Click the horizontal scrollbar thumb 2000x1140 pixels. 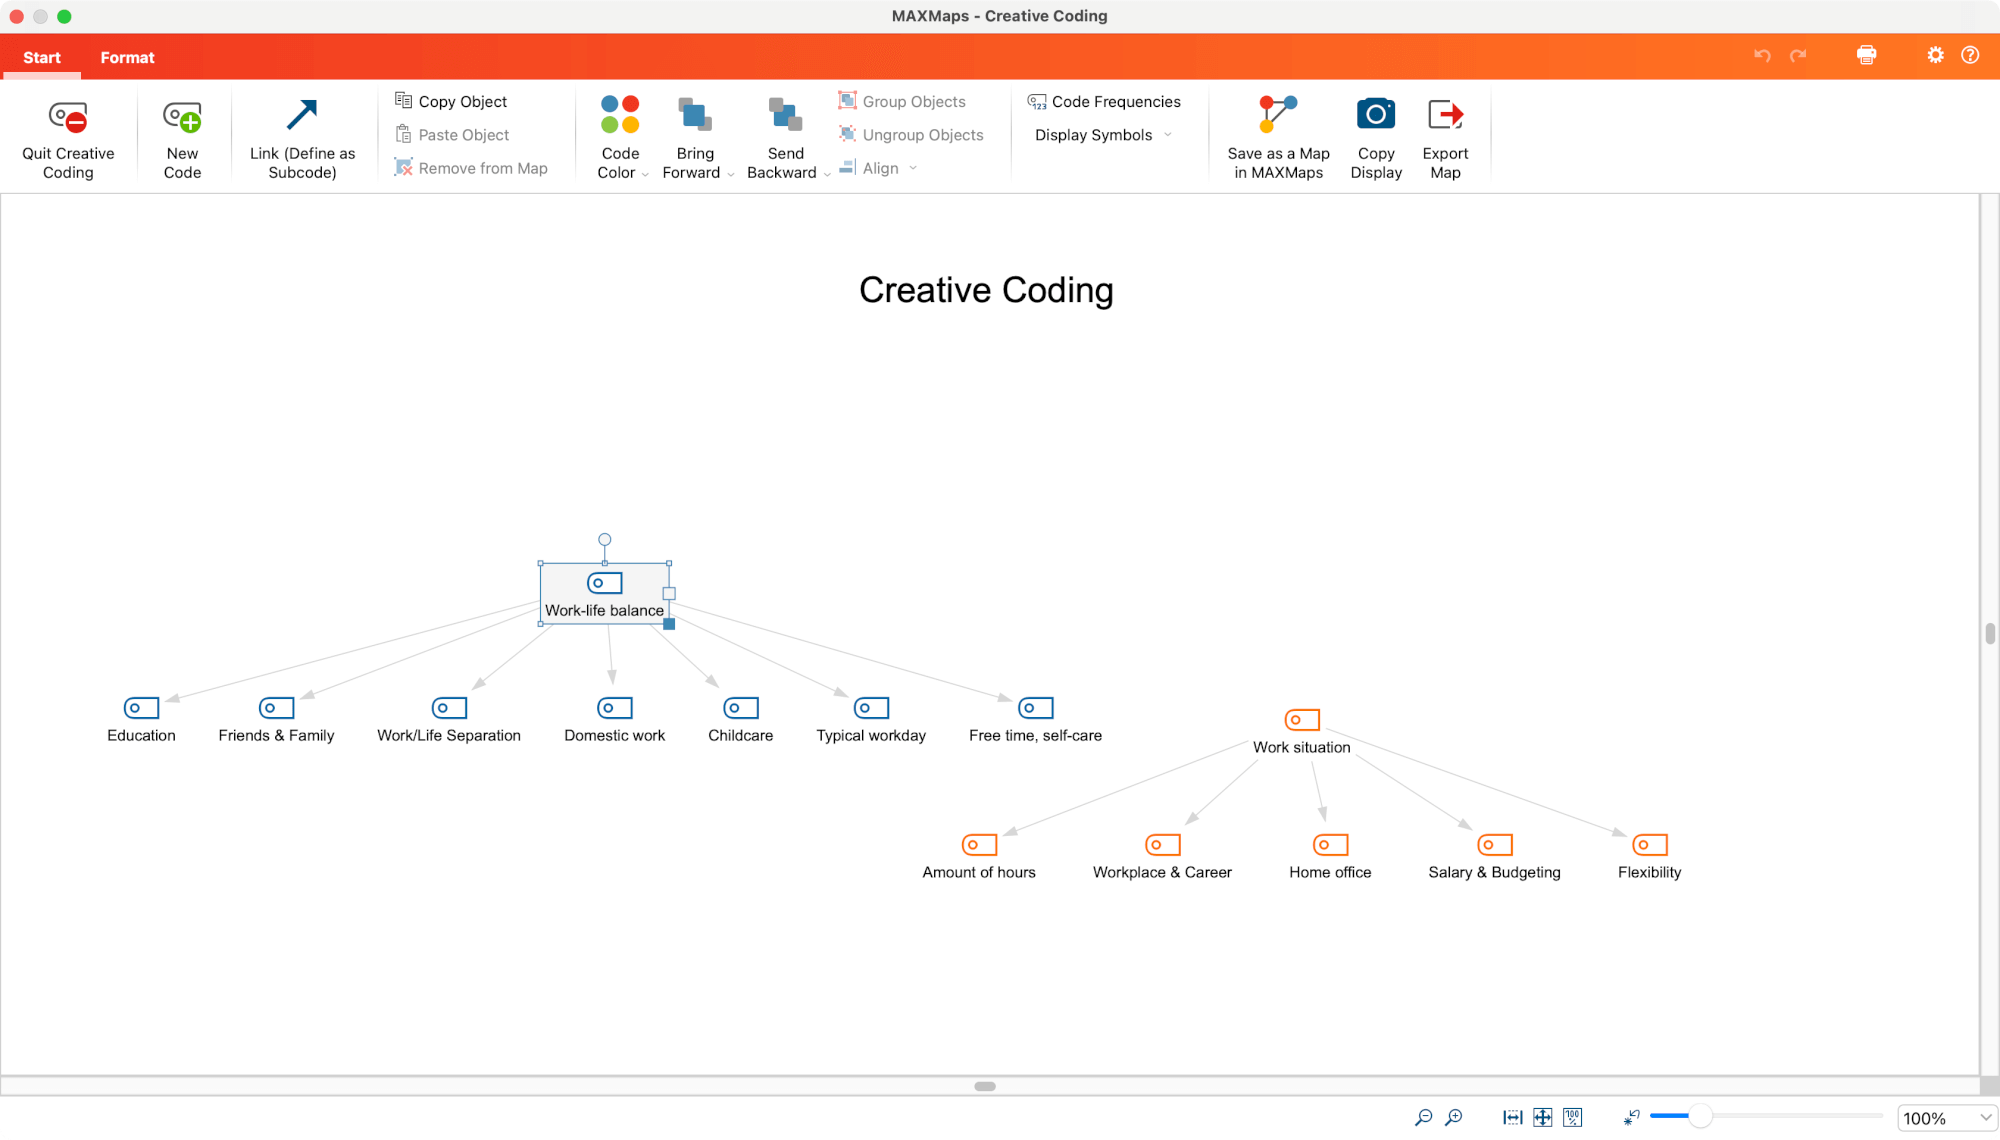click(985, 1086)
